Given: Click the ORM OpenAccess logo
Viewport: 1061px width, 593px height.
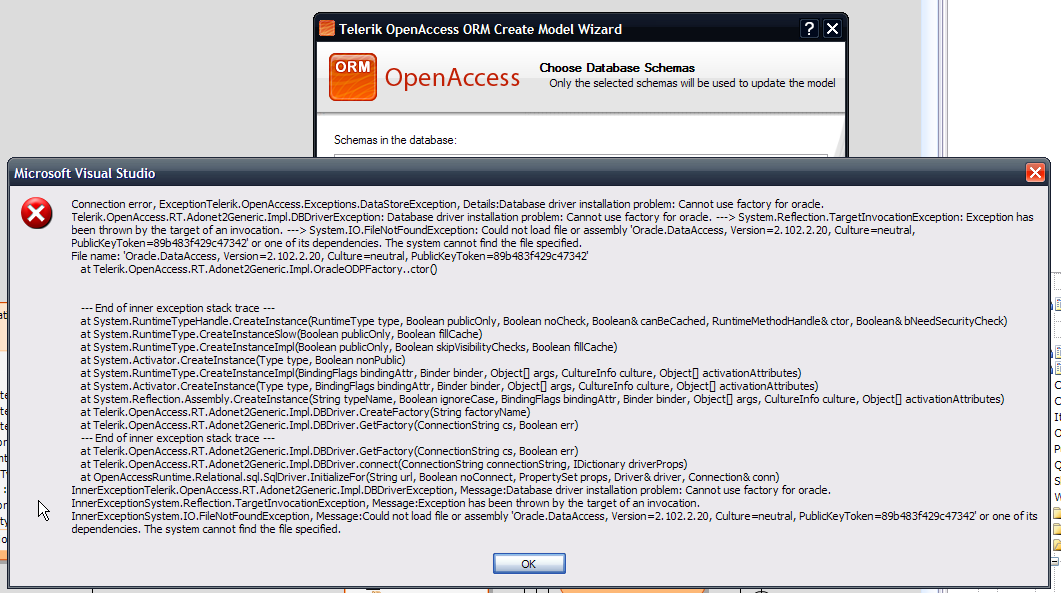Looking at the screenshot, I should point(424,77).
